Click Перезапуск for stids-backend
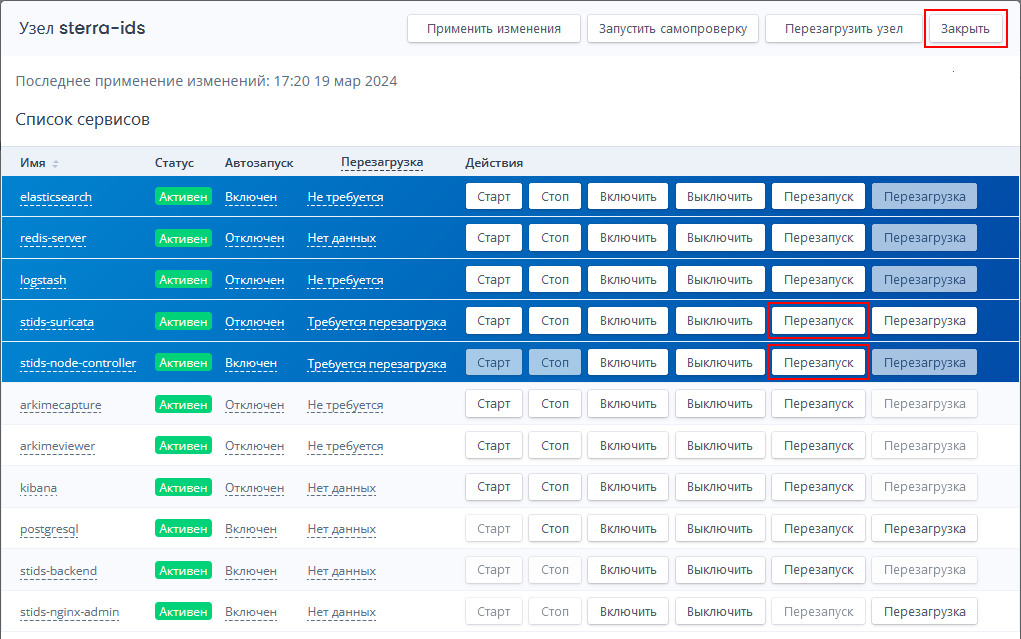The width and height of the screenshot is (1021, 639). [818, 570]
